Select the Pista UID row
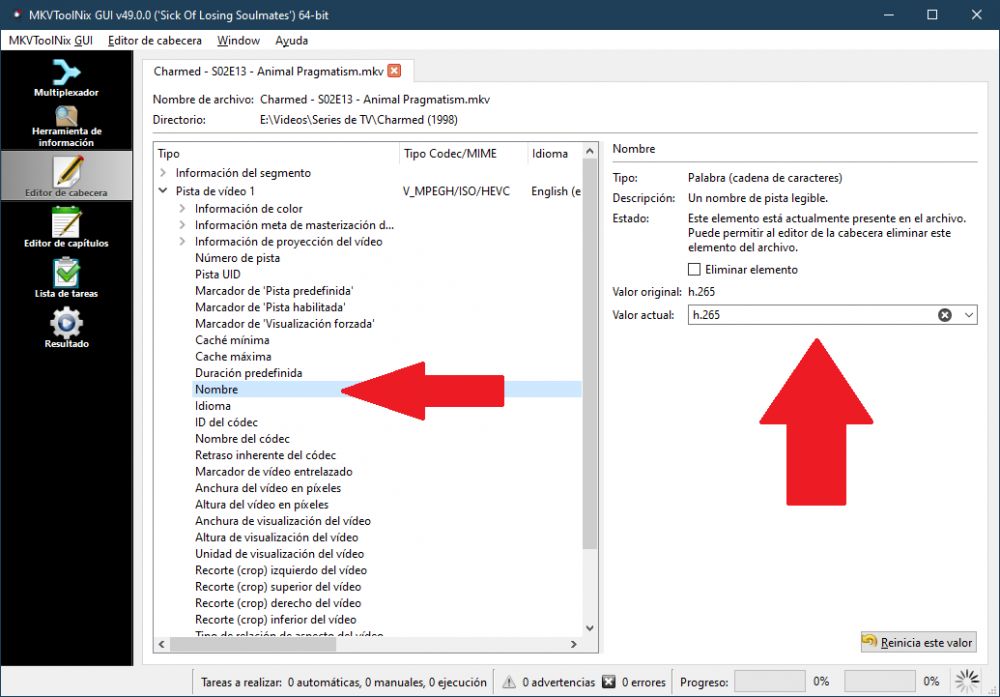Screen dimensions: 1000x697 coord(217,275)
